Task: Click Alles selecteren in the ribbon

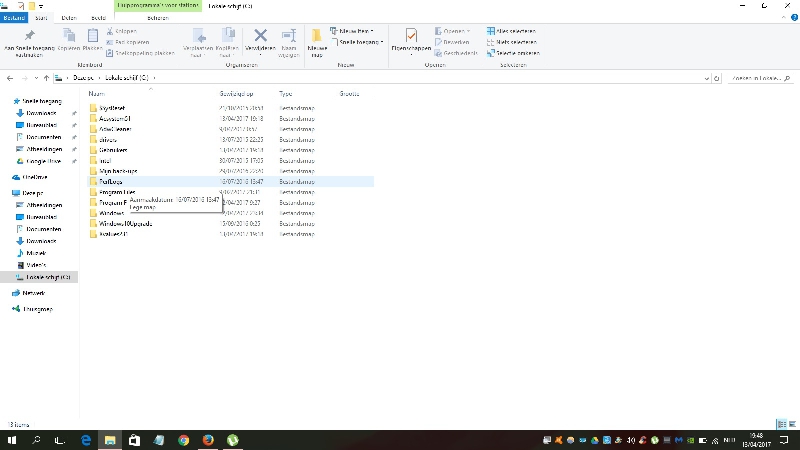Action: click(x=513, y=31)
